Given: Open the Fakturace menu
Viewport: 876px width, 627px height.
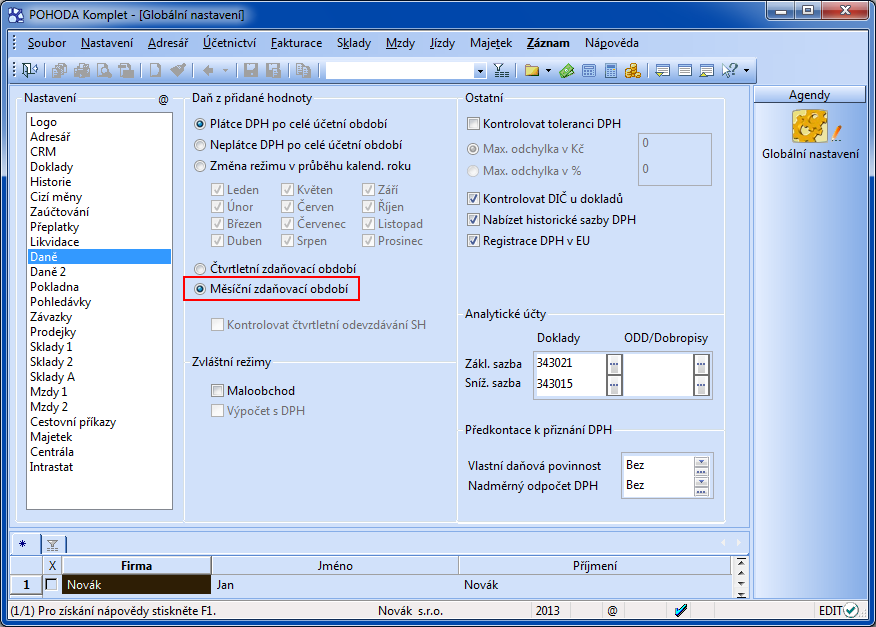Looking at the screenshot, I should point(296,43).
